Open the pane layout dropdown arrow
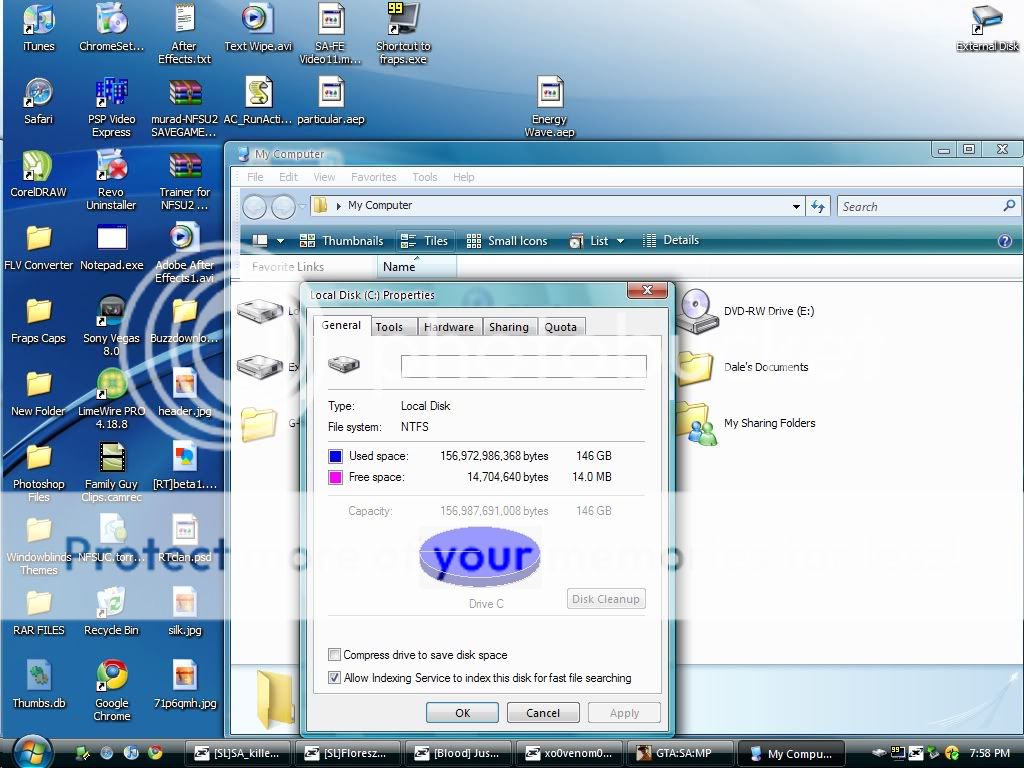1024x768 pixels. (x=280, y=241)
